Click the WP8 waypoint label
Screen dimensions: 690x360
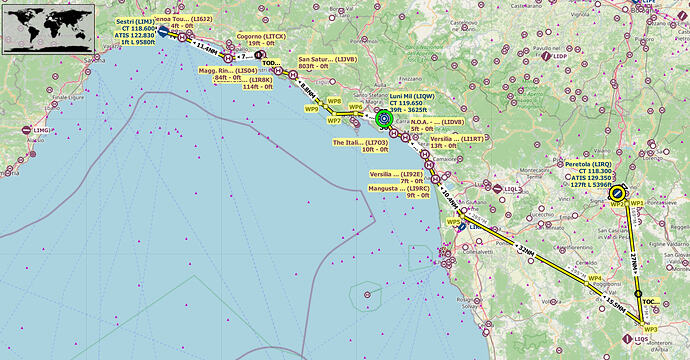334,101
